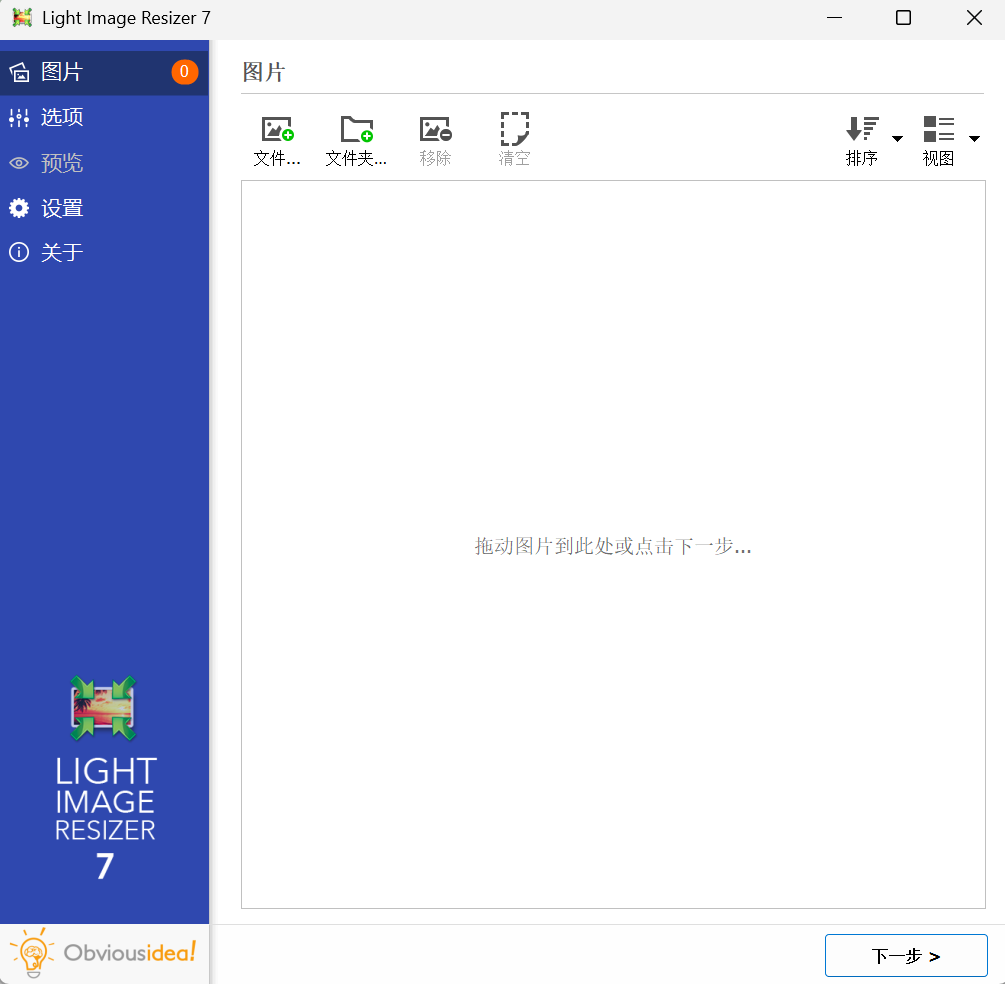The height and width of the screenshot is (984, 1005).
Task: Click the 下一步 (Next) button
Action: point(905,955)
